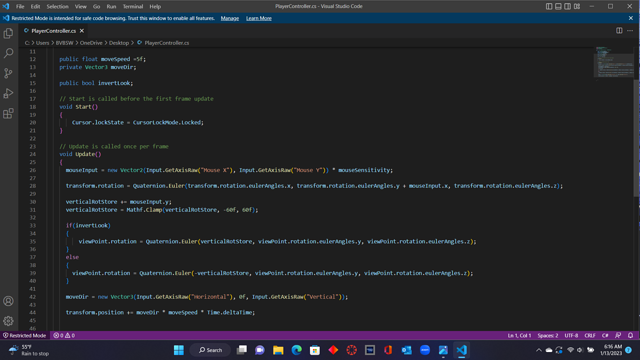Viewport: 640px width, 360px height.
Task: Open Office app from the taskbar
Action: pos(388,350)
